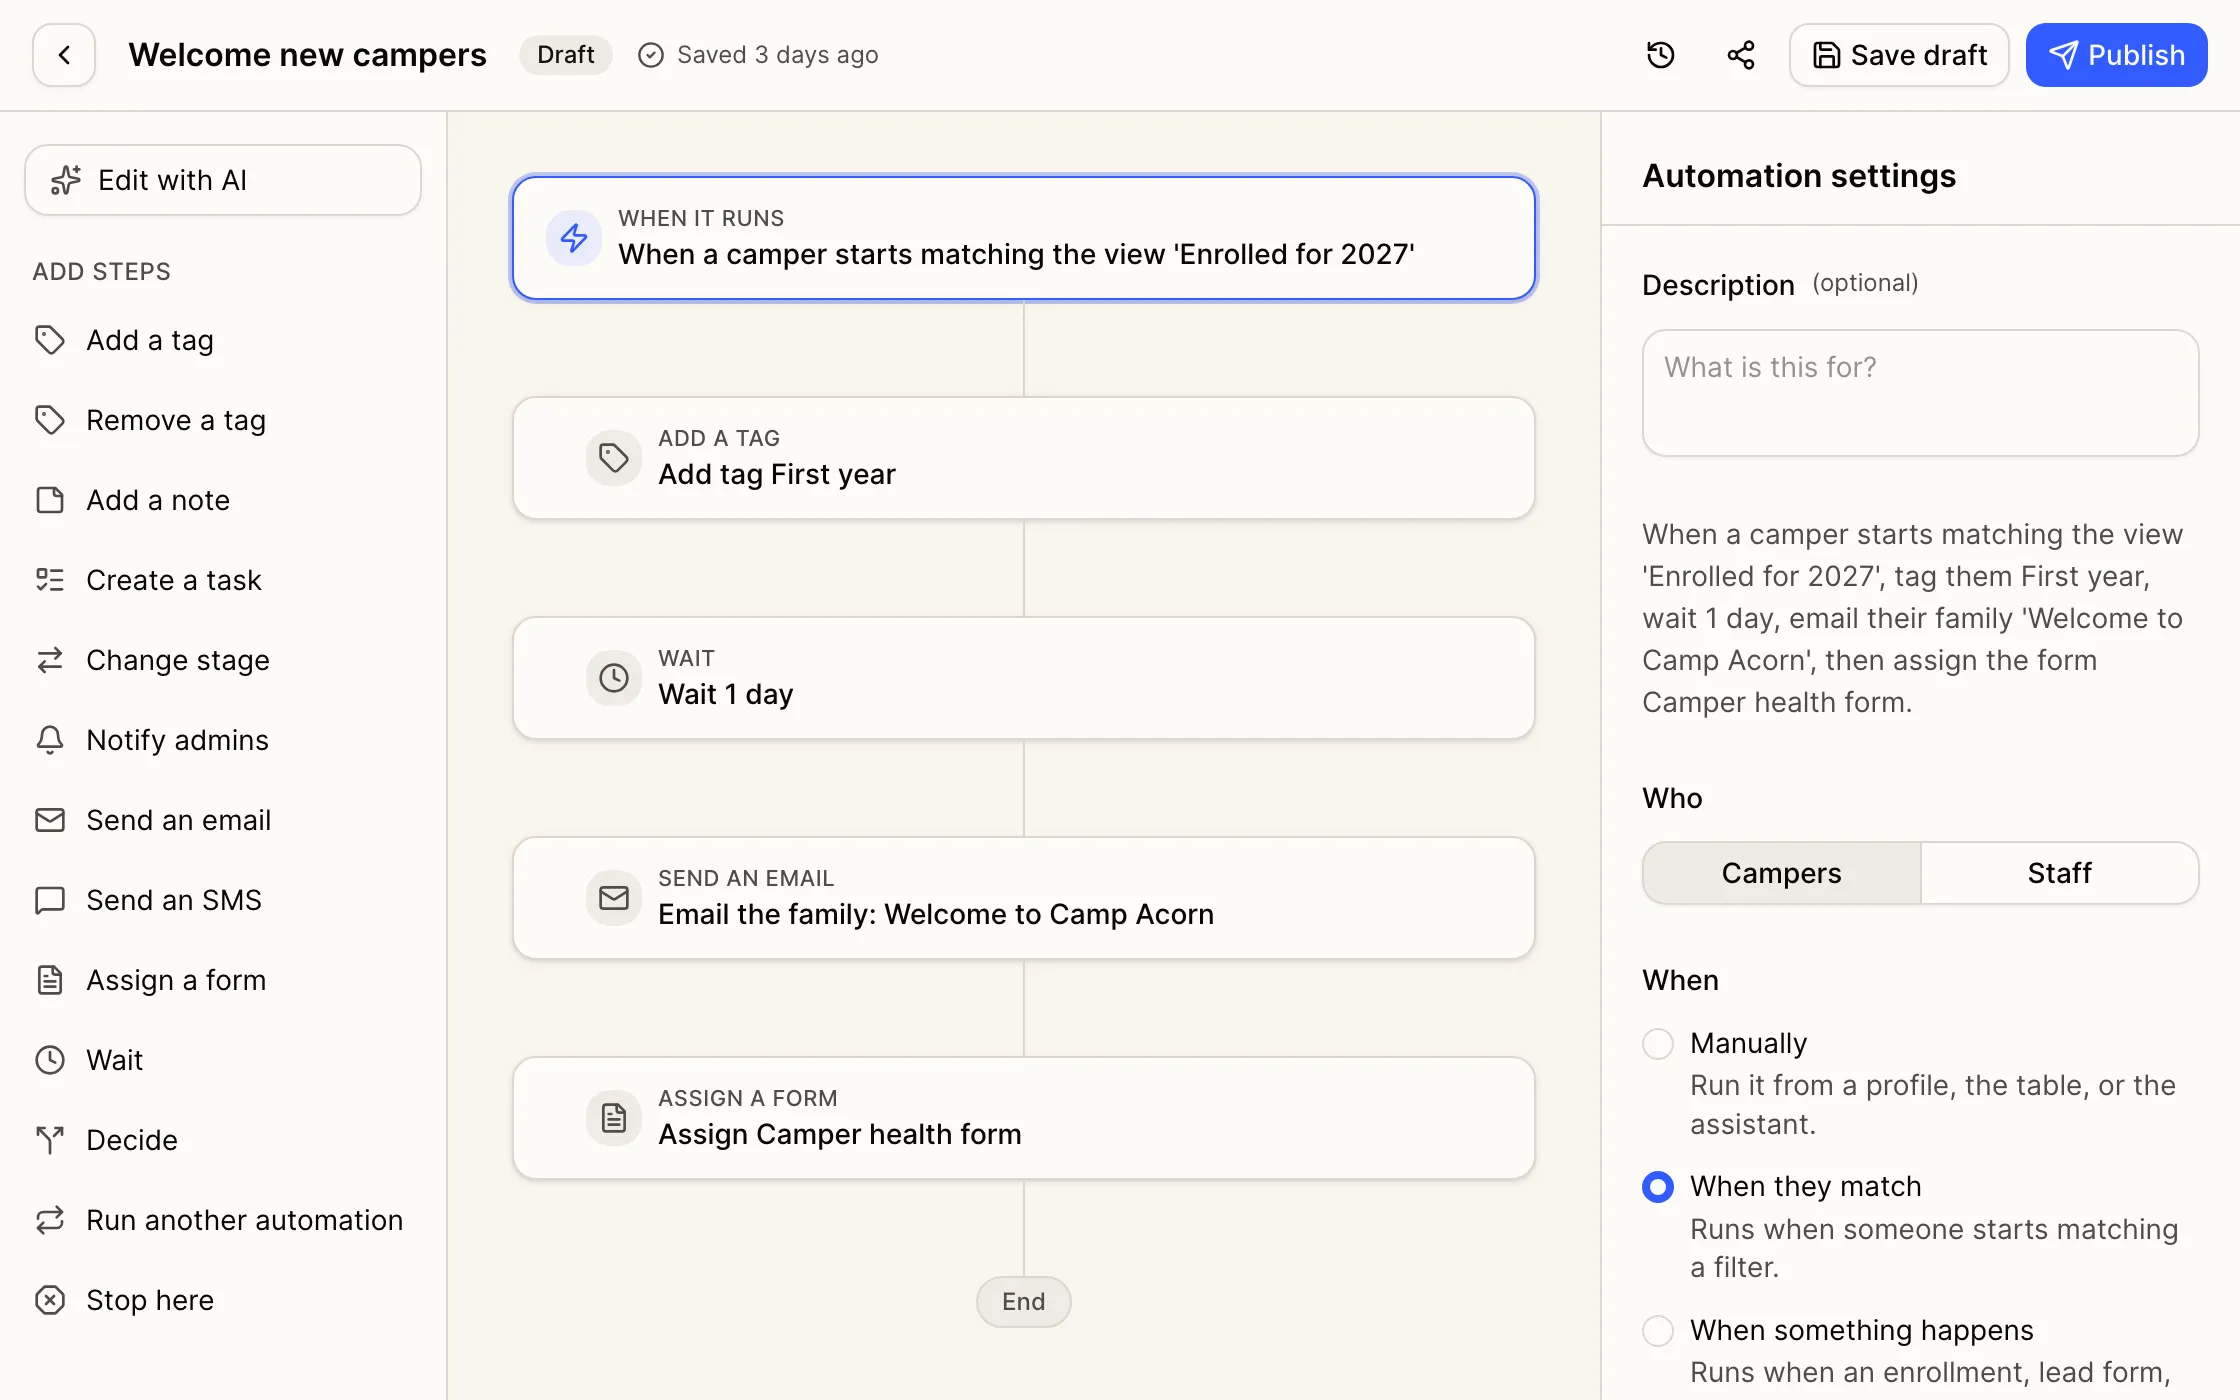Click the Send an email envelope icon in sidebar
The width and height of the screenshot is (2240, 1400).
(50, 820)
